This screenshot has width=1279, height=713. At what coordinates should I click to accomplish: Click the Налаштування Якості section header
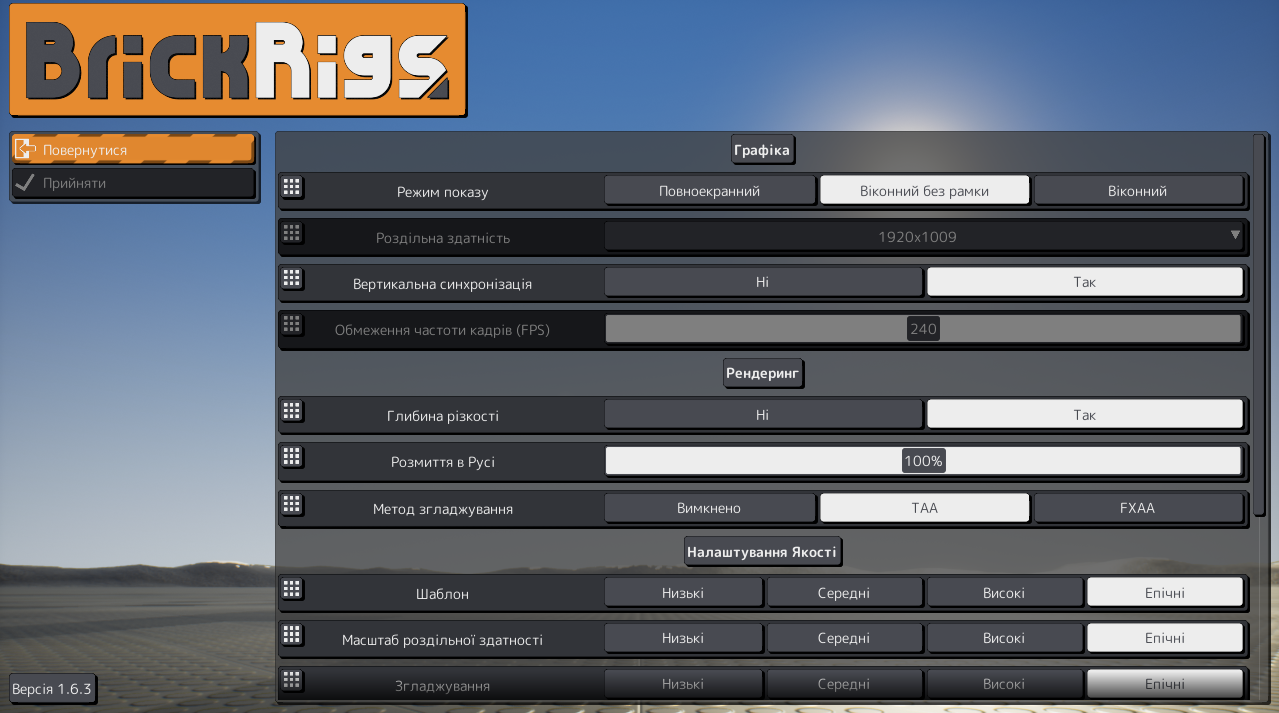[x=763, y=551]
